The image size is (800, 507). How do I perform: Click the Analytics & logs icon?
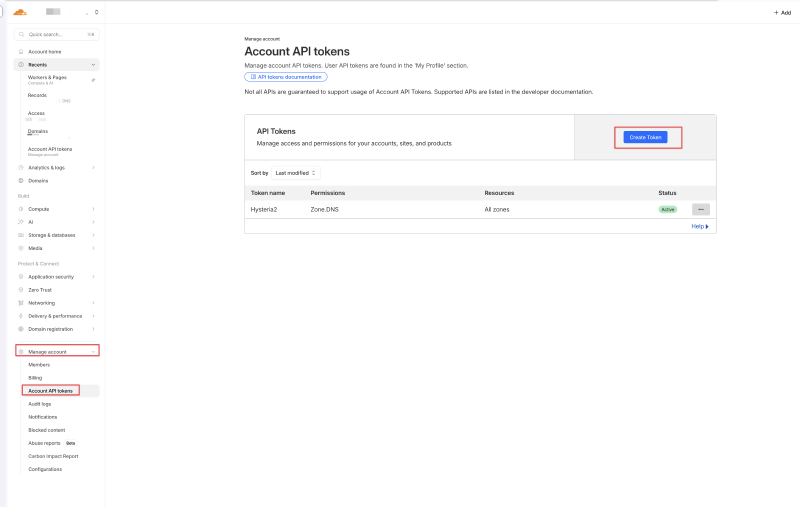point(21,167)
